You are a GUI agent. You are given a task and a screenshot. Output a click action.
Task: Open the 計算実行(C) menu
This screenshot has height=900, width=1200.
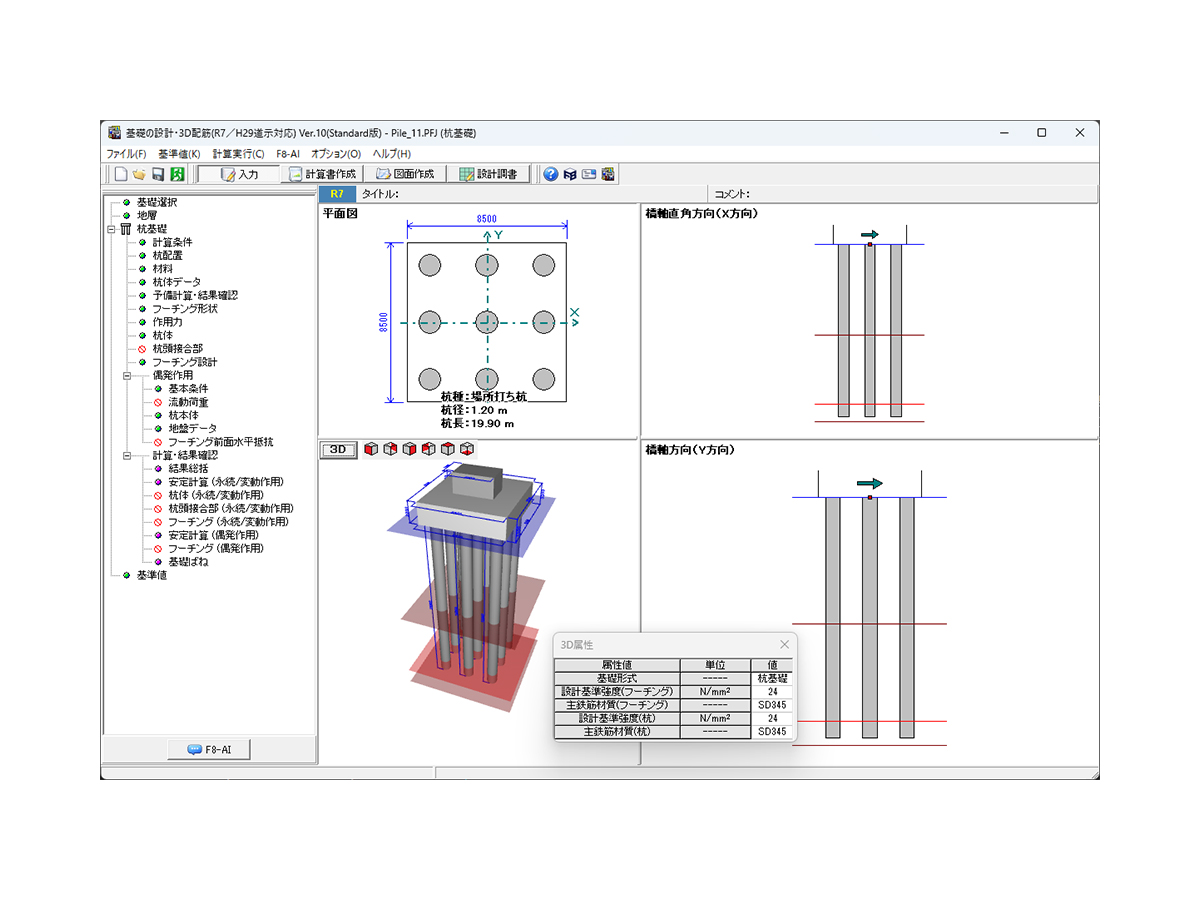(238, 154)
